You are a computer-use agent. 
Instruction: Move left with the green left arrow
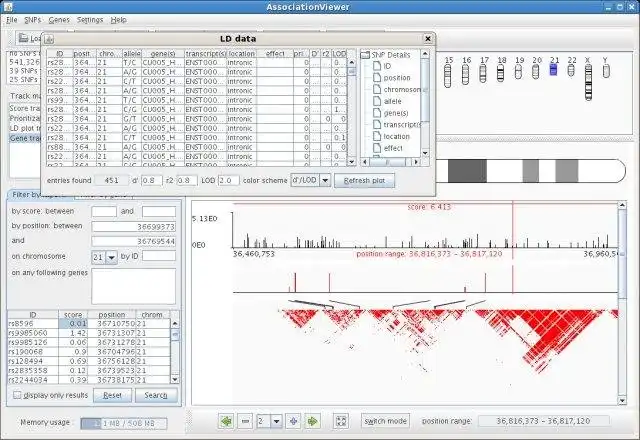pos(226,421)
